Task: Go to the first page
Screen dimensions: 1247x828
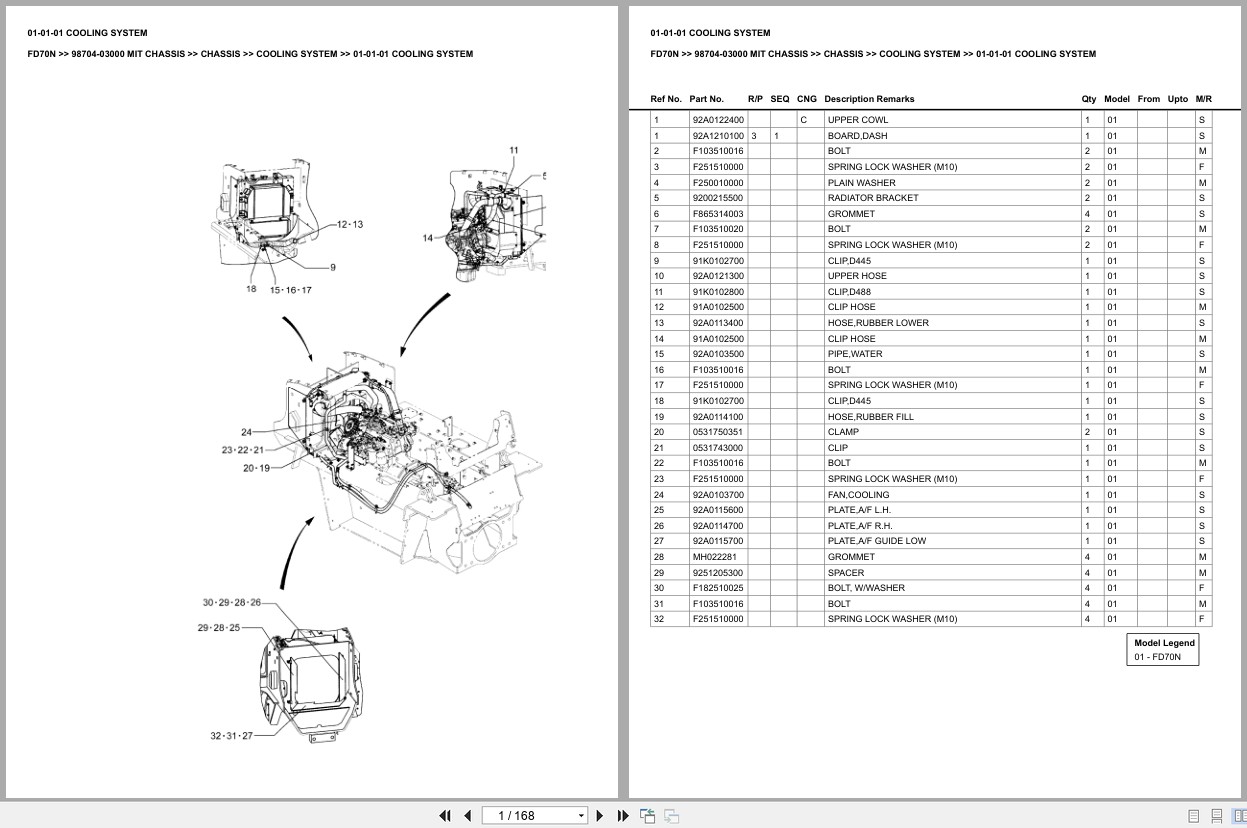Action: point(445,816)
